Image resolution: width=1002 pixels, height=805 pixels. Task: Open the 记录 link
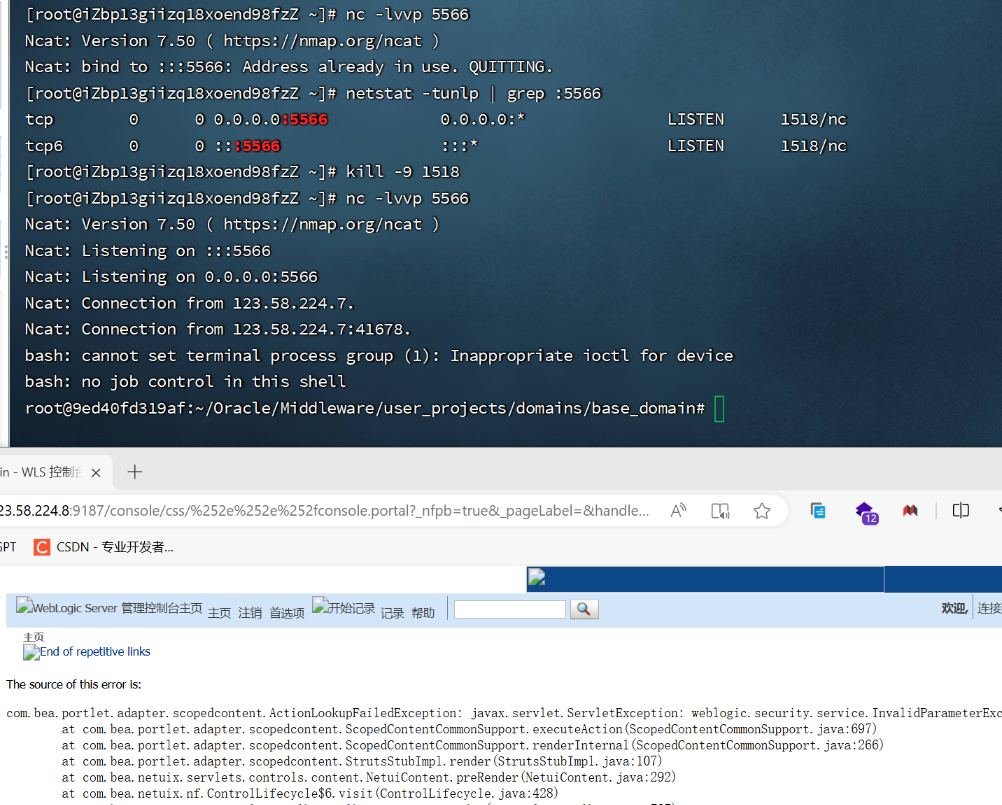392,613
